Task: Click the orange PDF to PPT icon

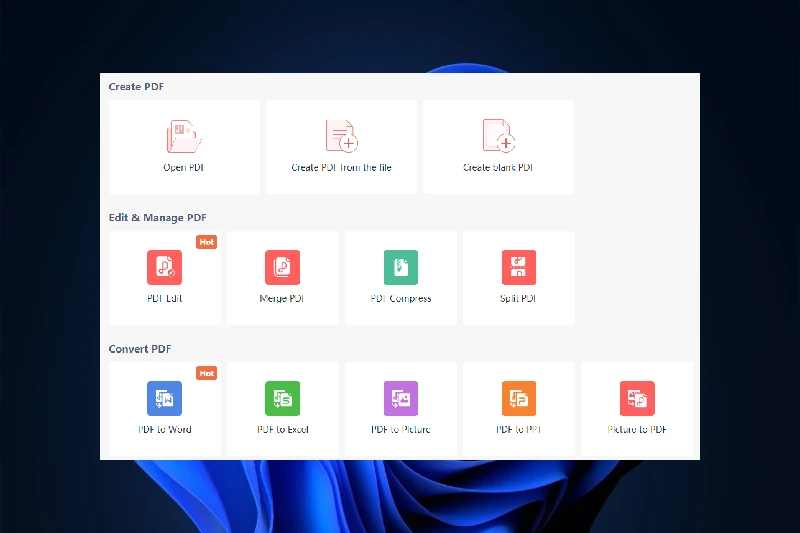Action: pyautogui.click(x=518, y=398)
